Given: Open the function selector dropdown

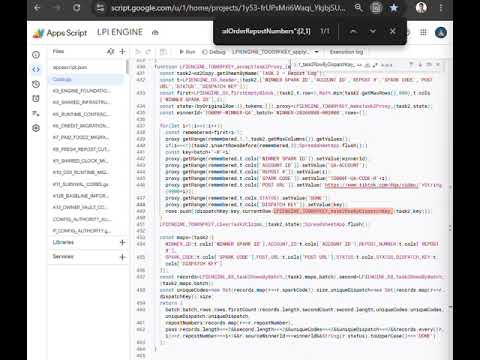Looking at the screenshot, I should tap(275, 52).
